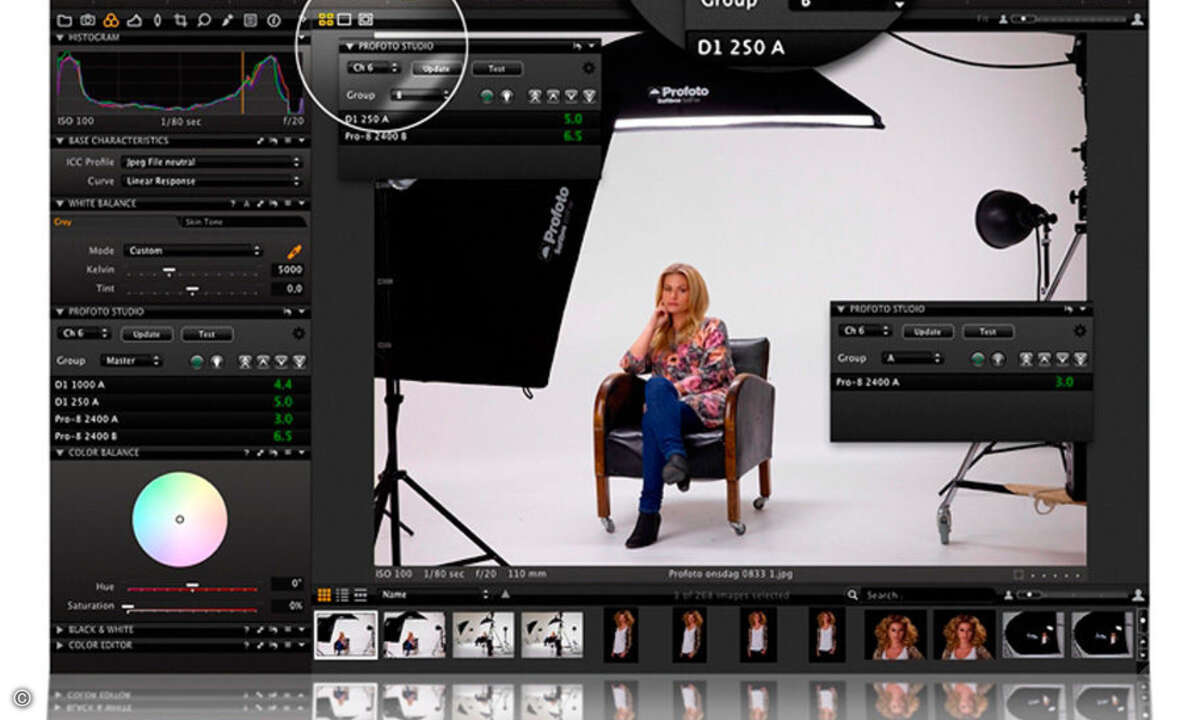Toggle green power button in left Profoto panel
Viewport: 1200px width, 720px height.
click(x=197, y=361)
